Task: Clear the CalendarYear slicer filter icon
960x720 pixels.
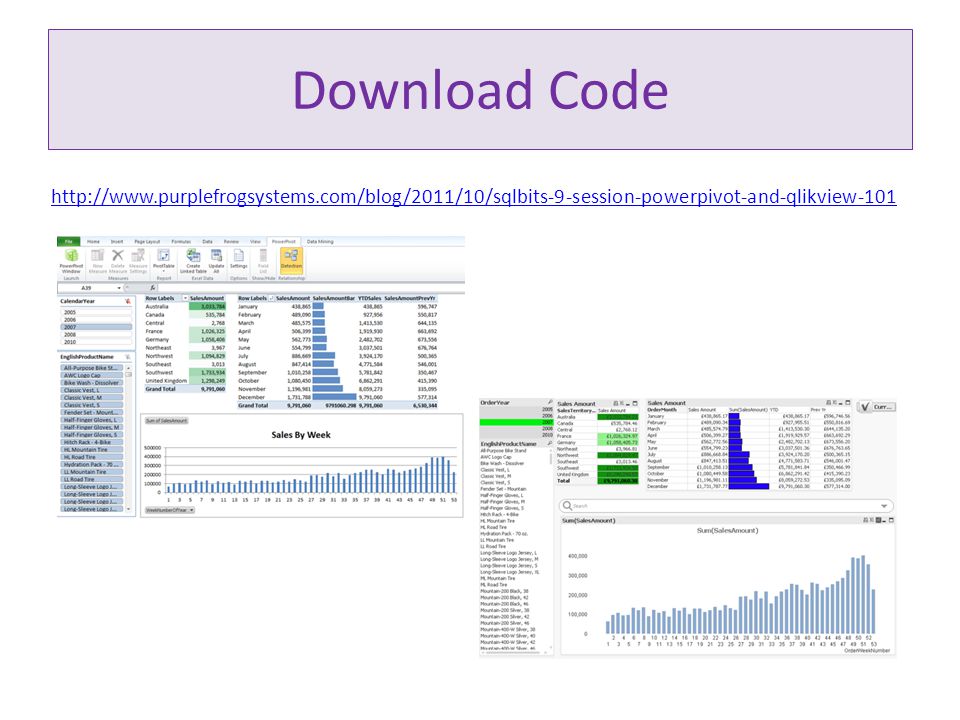Action: (127, 301)
